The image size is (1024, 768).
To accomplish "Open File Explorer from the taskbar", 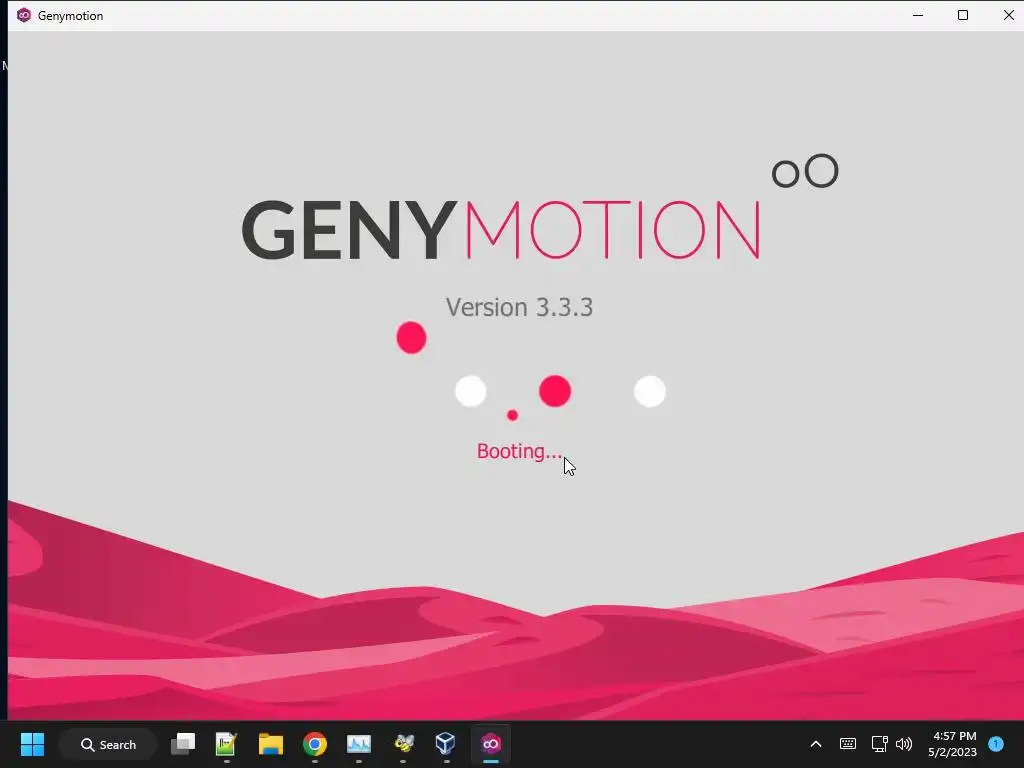I will coord(270,744).
